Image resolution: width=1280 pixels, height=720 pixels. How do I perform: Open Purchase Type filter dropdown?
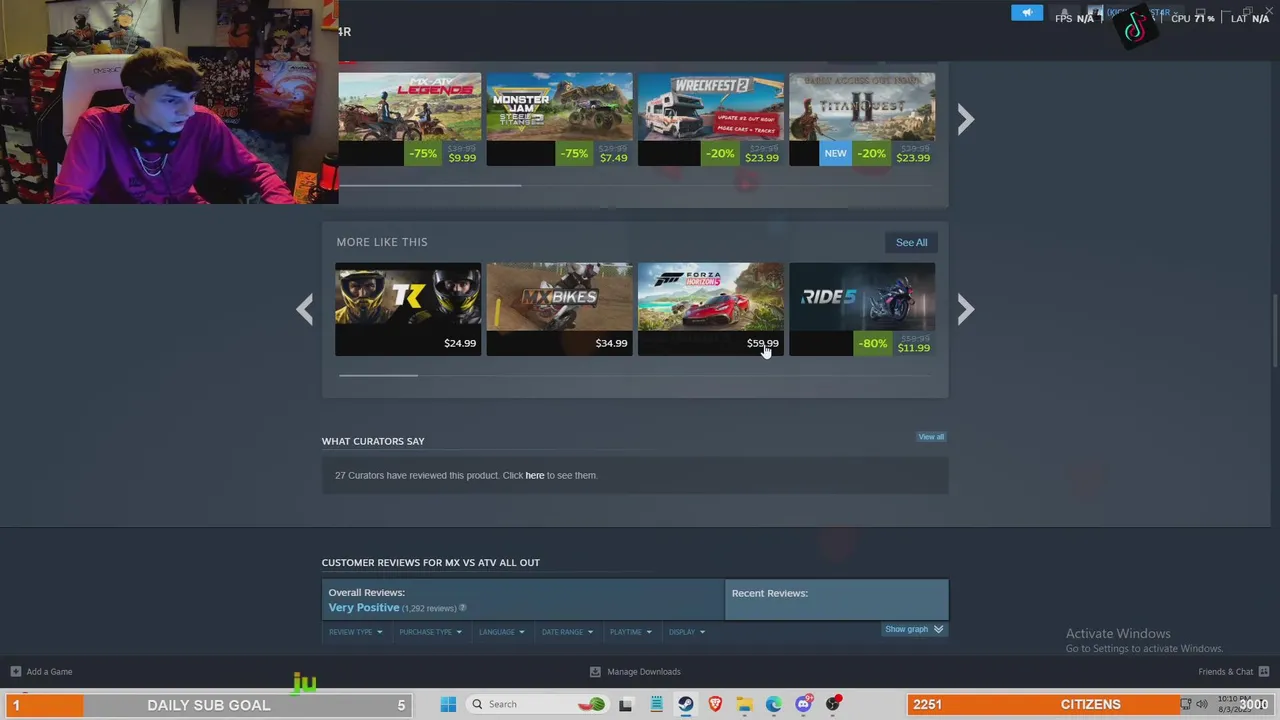pos(430,632)
